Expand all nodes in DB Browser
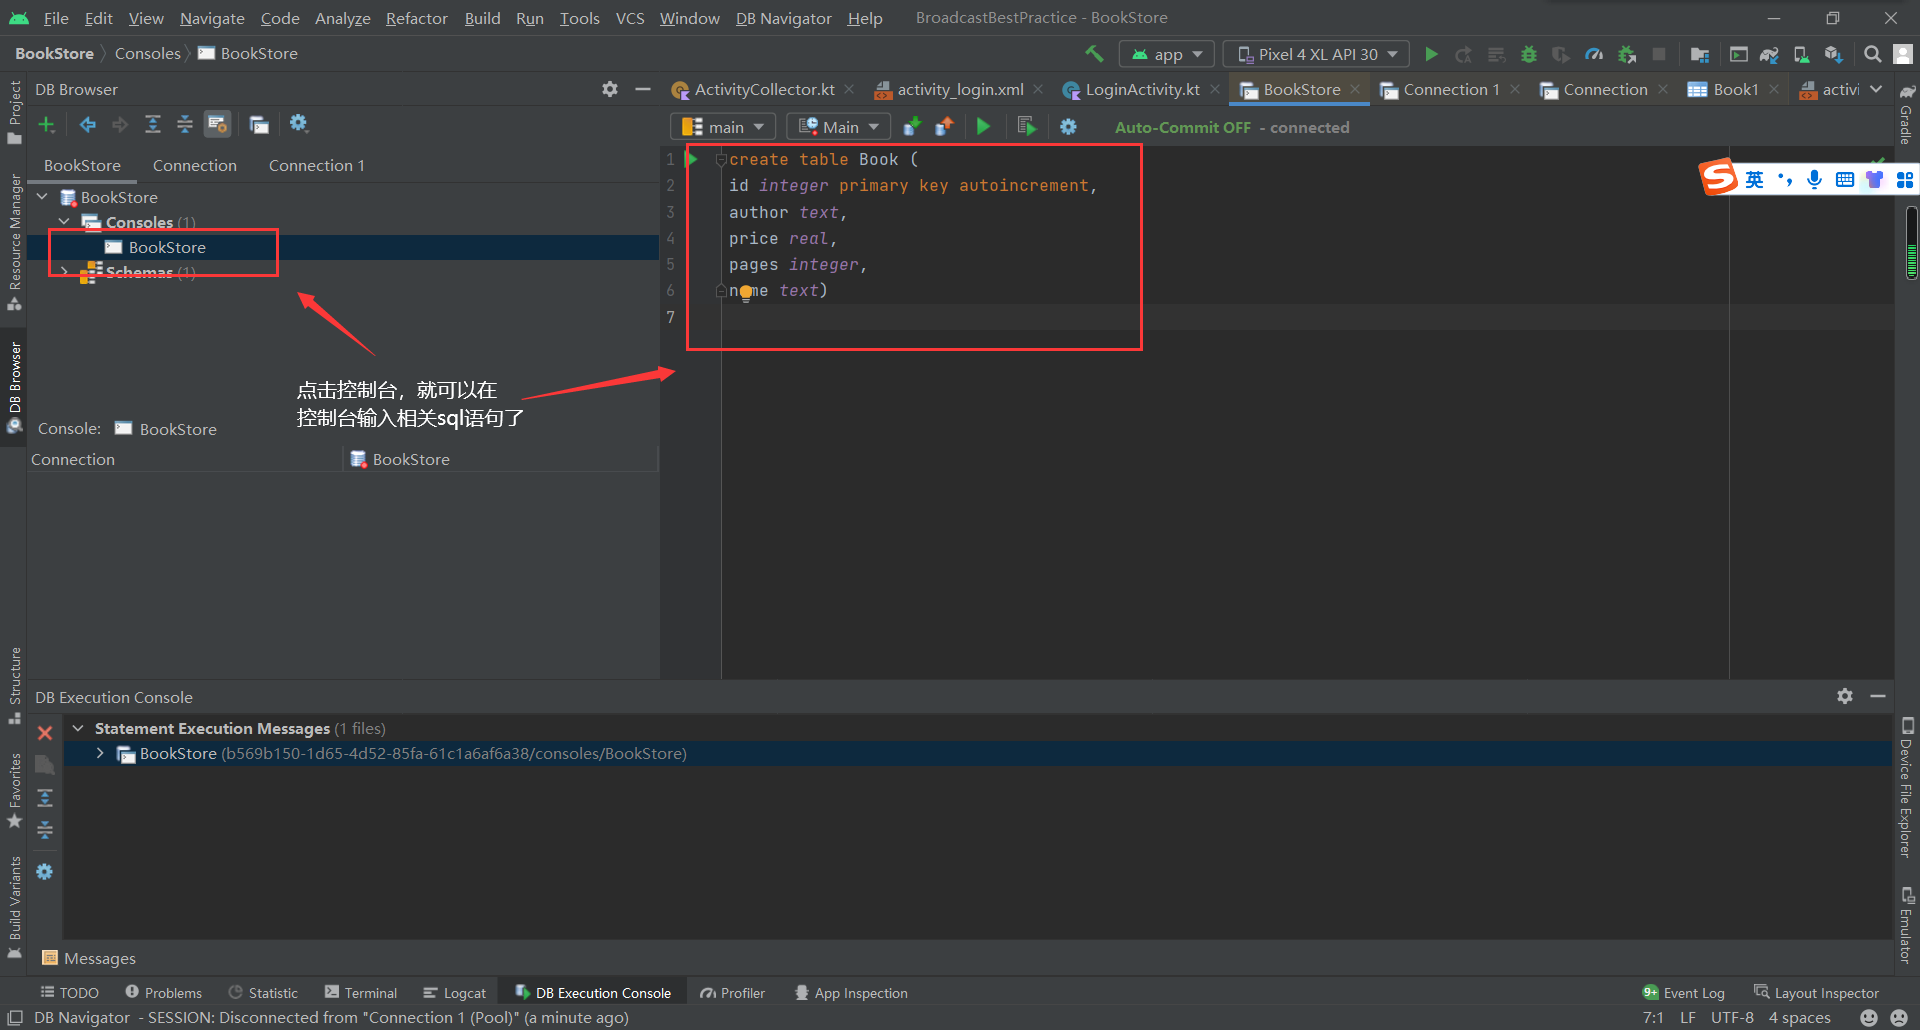Screen dimensions: 1920x1030 153,125
